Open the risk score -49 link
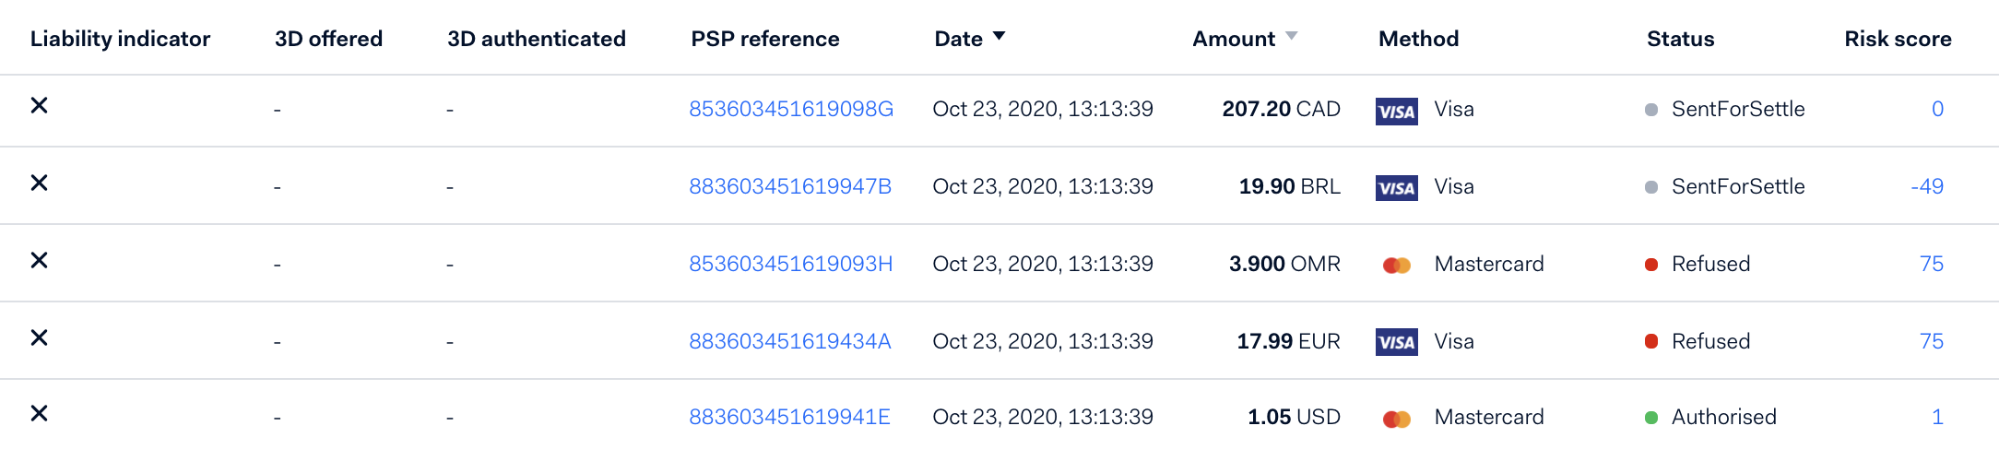The height and width of the screenshot is (449, 1999). (1927, 186)
